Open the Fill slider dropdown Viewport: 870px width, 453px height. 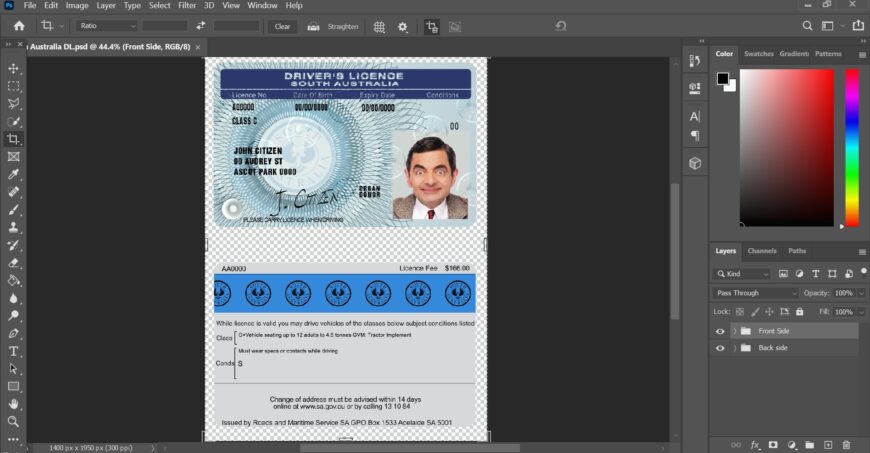click(861, 312)
